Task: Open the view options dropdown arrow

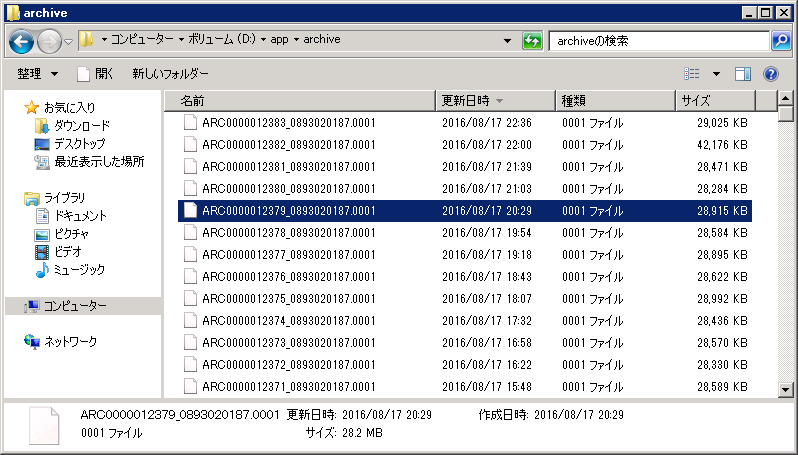Action: [716, 74]
